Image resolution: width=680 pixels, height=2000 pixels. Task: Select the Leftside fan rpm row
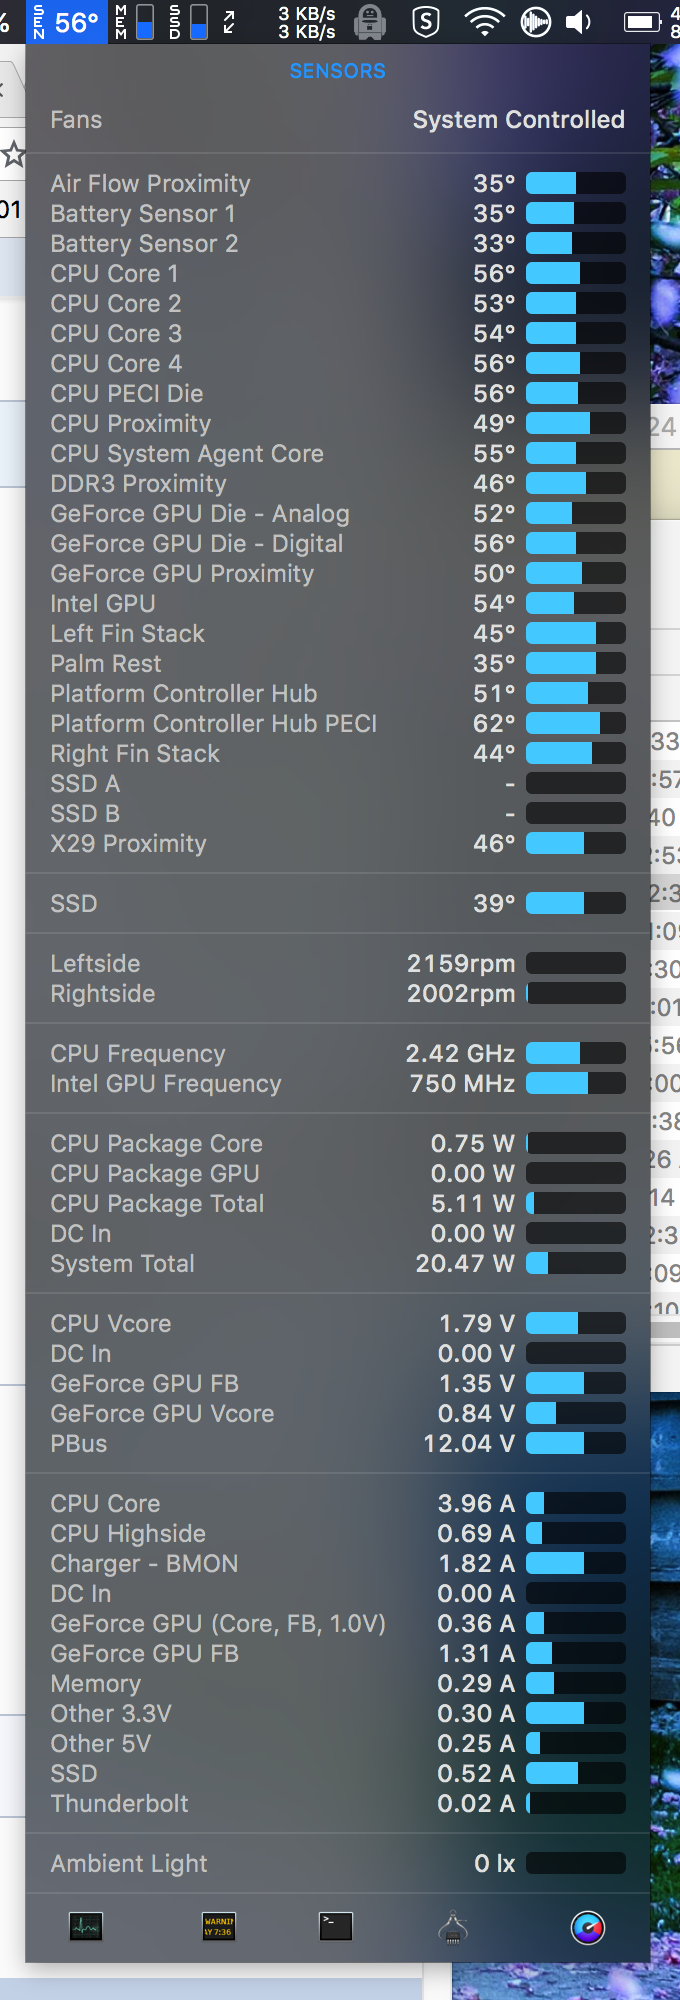tap(338, 964)
